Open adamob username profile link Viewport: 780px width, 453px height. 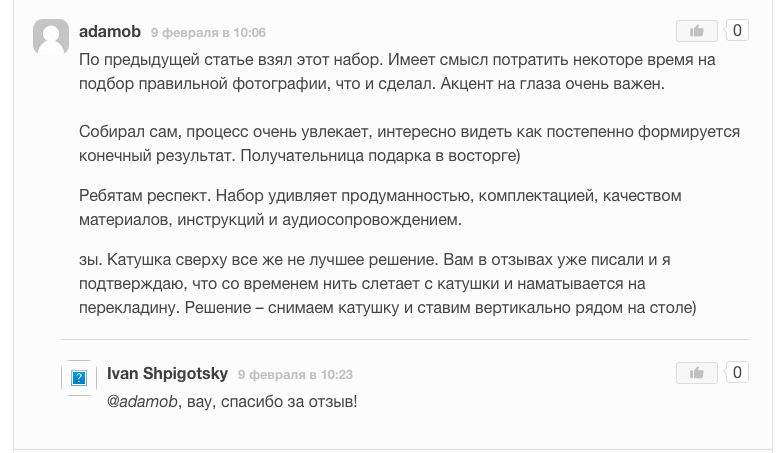click(x=110, y=32)
